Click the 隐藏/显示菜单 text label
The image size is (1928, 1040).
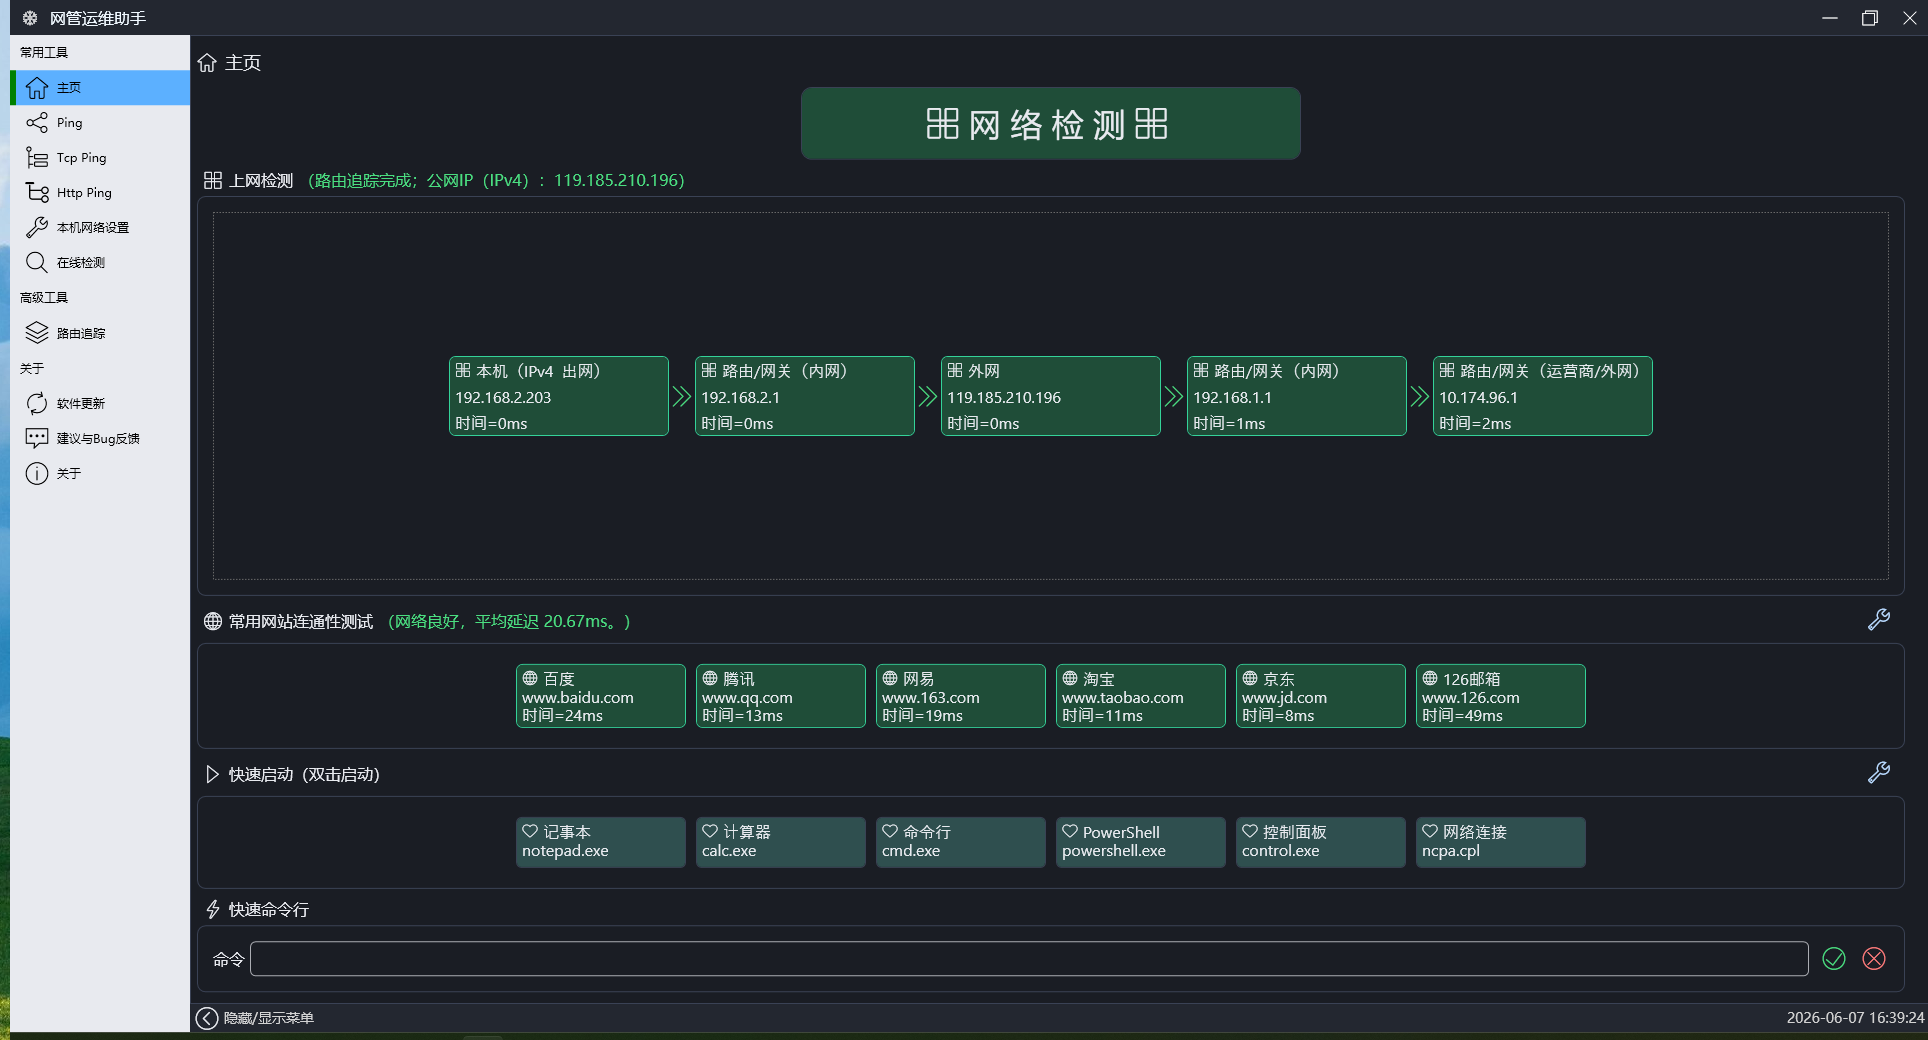tap(269, 1018)
